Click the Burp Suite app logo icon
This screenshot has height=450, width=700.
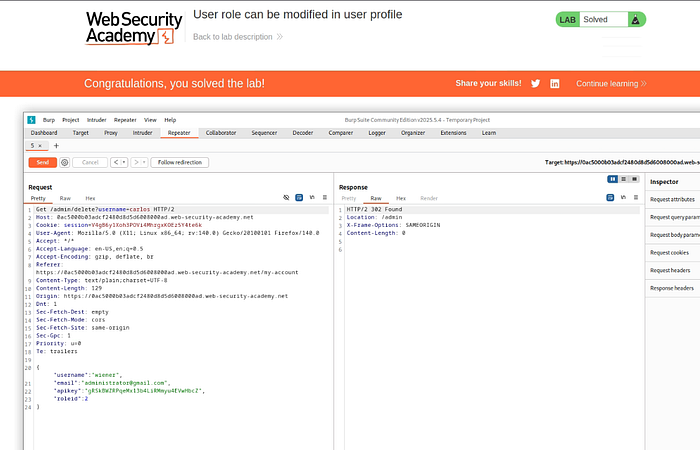(31, 120)
